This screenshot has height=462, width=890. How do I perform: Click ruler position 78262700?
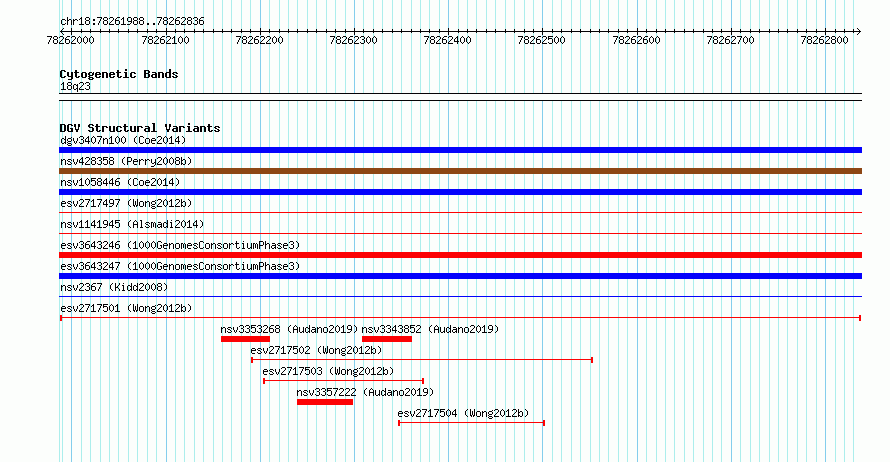pyautogui.click(x=731, y=40)
